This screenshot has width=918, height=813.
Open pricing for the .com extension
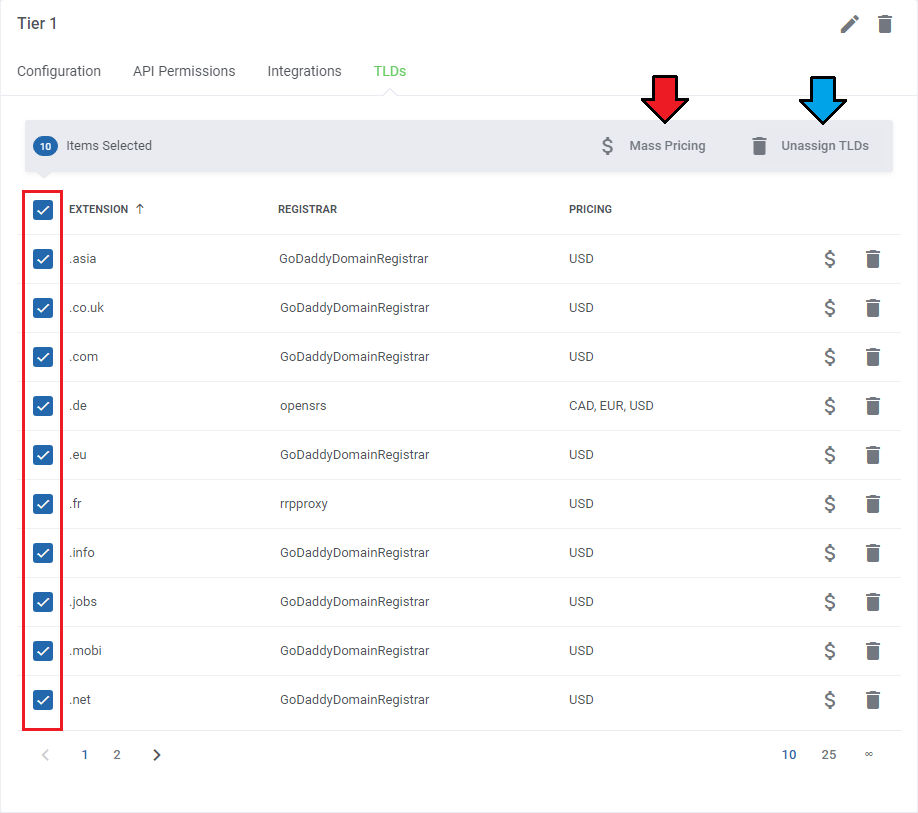coord(830,357)
